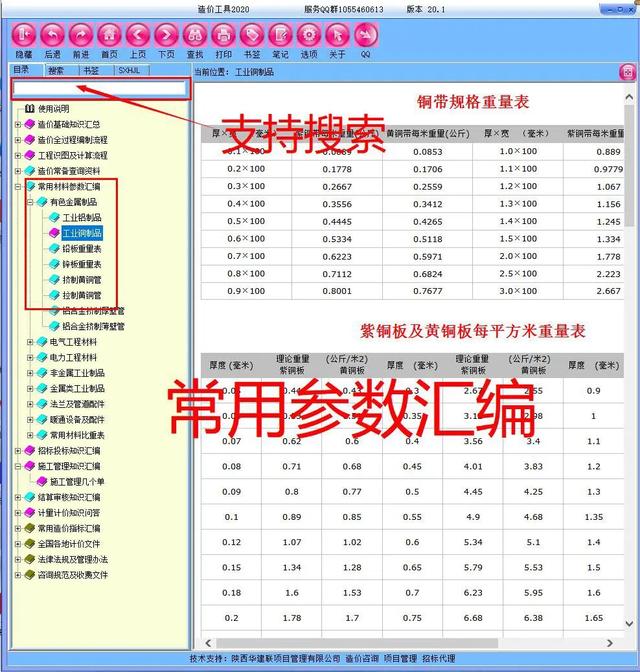This screenshot has width=640, height=672.
Task: Expand 法兰及管道配件 node
Action: click(x=30, y=404)
